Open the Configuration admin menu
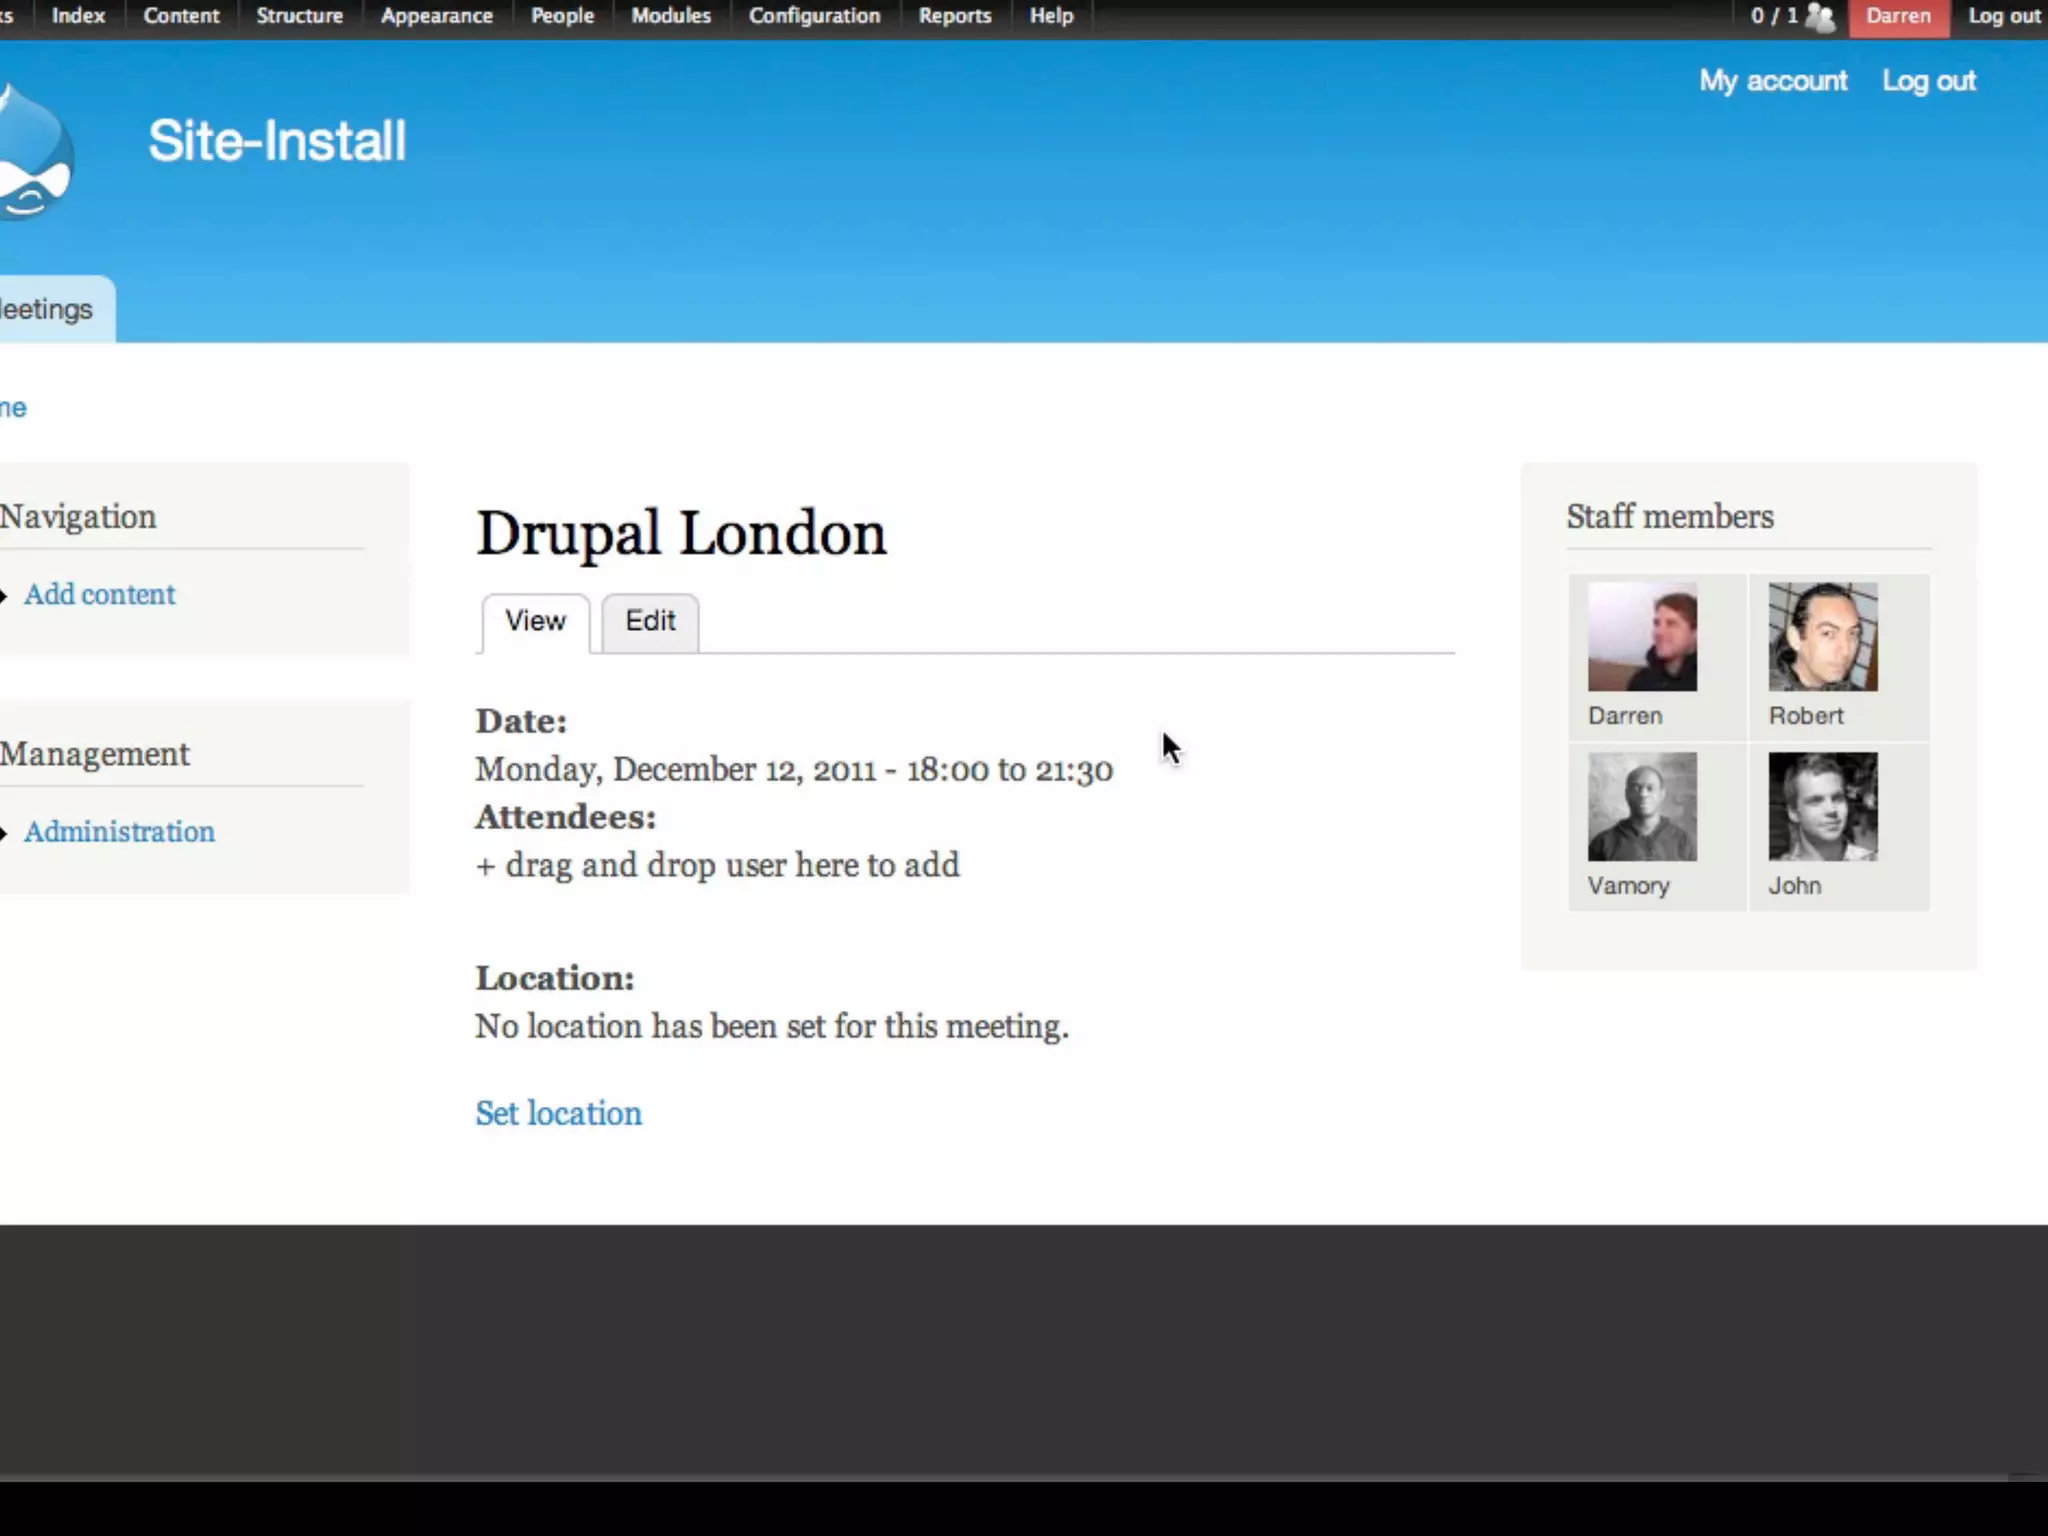 814,16
